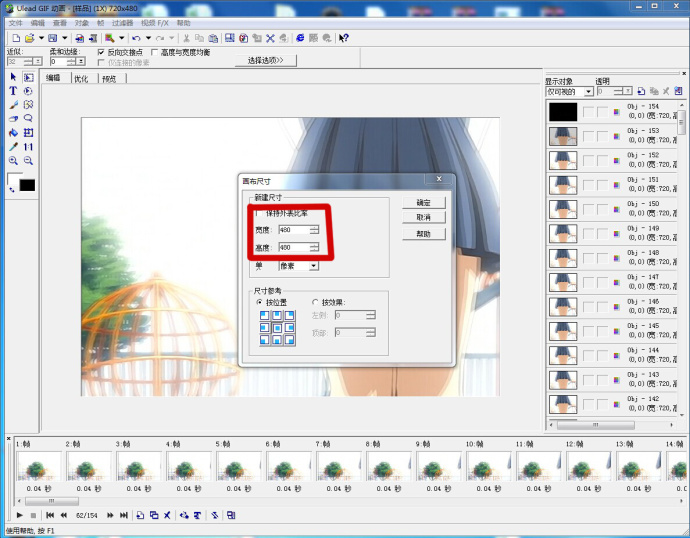Open the dropdown beside the color wizard icon
Screen dimensions: 690x538
tap(121, 38)
